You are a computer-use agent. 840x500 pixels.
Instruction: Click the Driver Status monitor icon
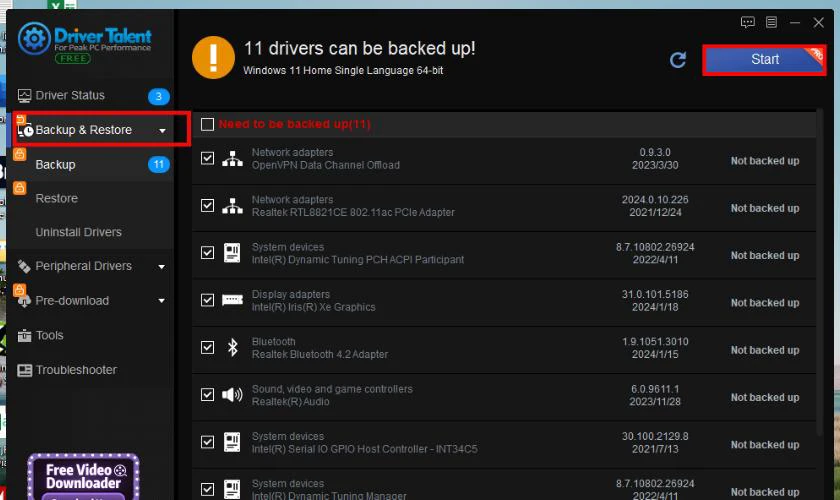click(25, 95)
